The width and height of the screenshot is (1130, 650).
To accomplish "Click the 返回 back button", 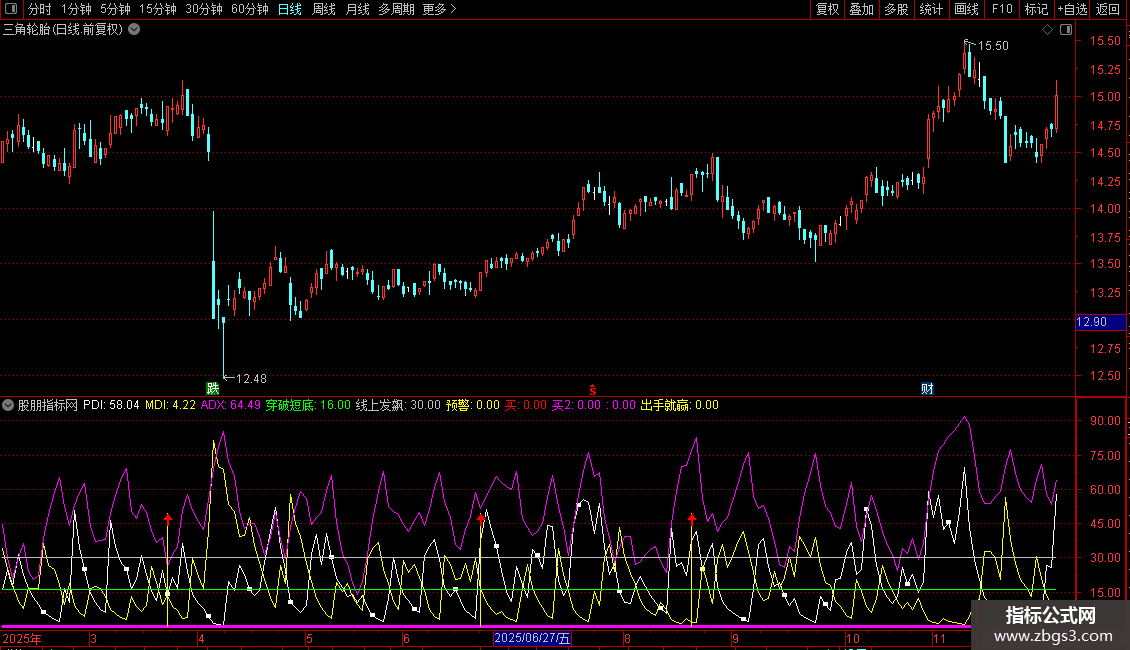I will coord(1108,10).
